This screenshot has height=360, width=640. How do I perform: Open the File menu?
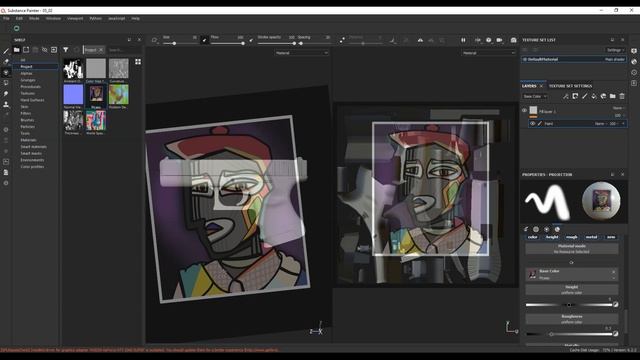click(7, 18)
